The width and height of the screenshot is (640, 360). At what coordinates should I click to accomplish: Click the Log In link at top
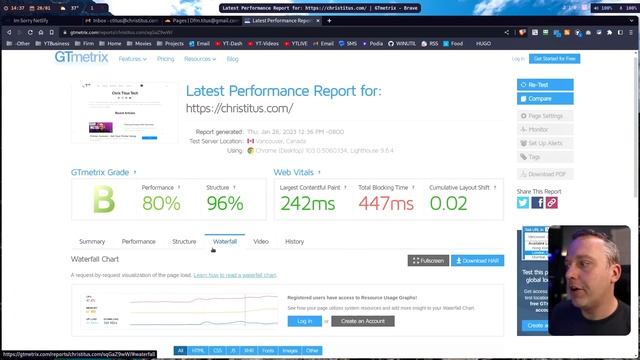[x=518, y=59]
